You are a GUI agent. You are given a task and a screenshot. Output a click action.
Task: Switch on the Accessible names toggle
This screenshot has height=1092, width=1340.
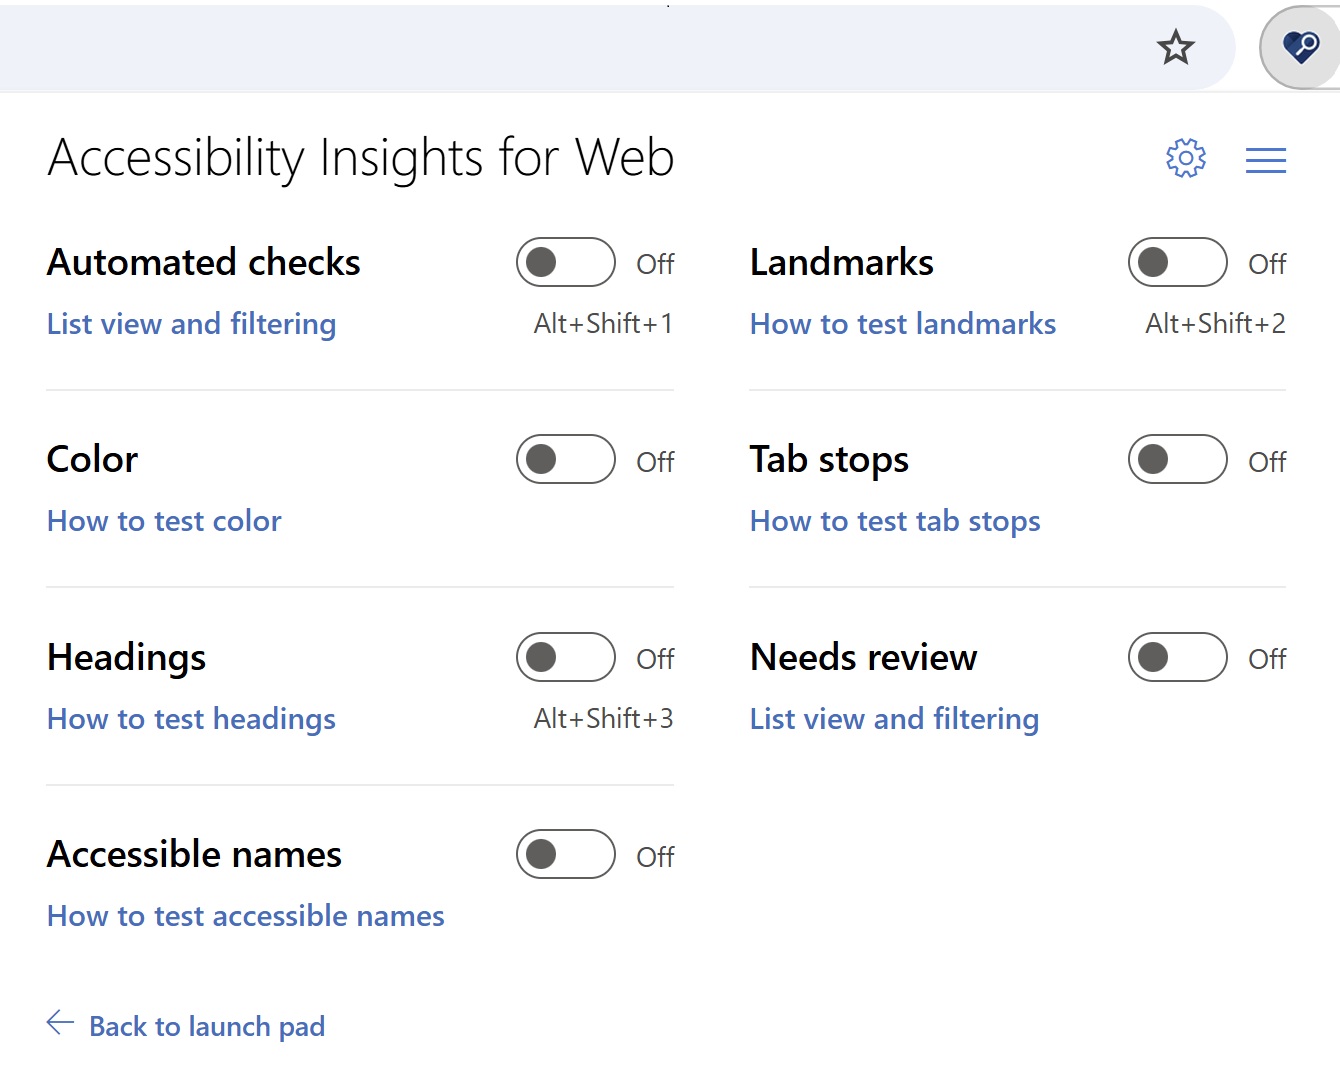[x=566, y=854]
